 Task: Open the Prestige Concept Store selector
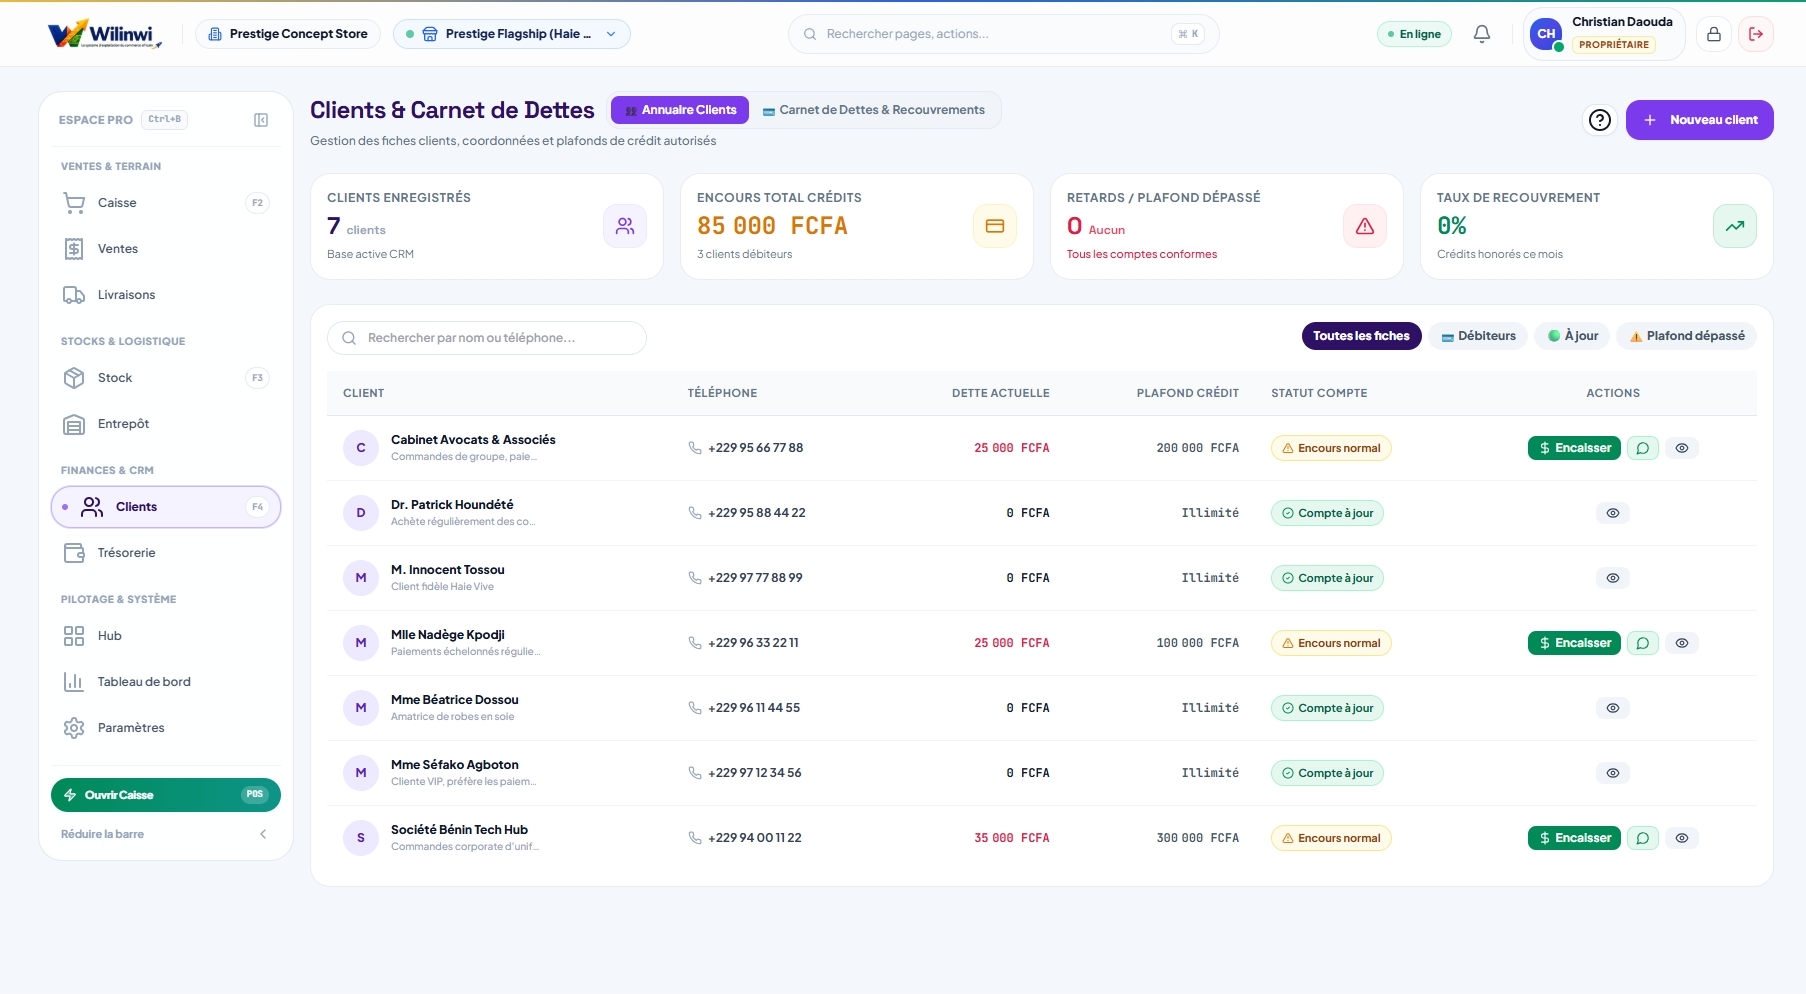tap(288, 34)
